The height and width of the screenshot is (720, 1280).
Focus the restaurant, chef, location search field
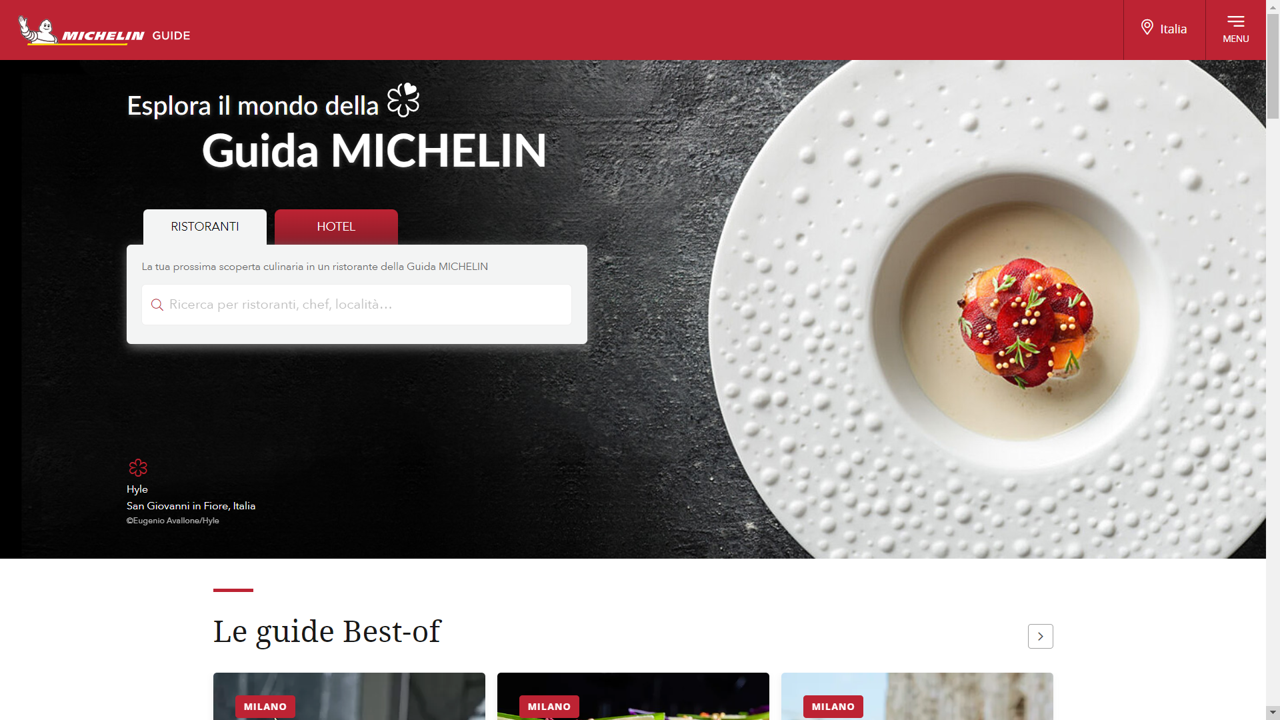pos(356,305)
